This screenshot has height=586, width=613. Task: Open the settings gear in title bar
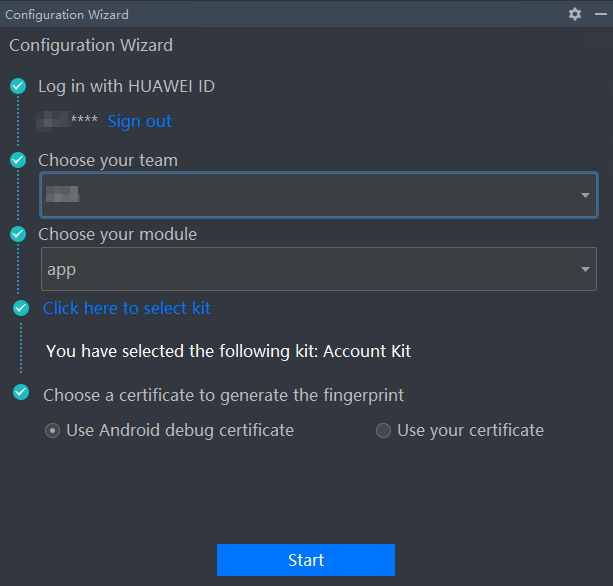(574, 14)
